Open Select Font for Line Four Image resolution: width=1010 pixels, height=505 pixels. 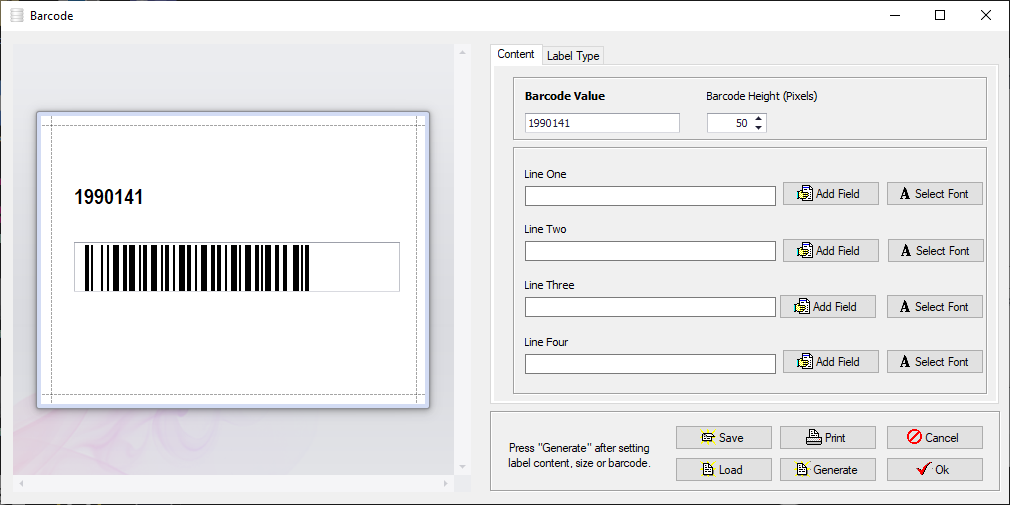point(934,362)
